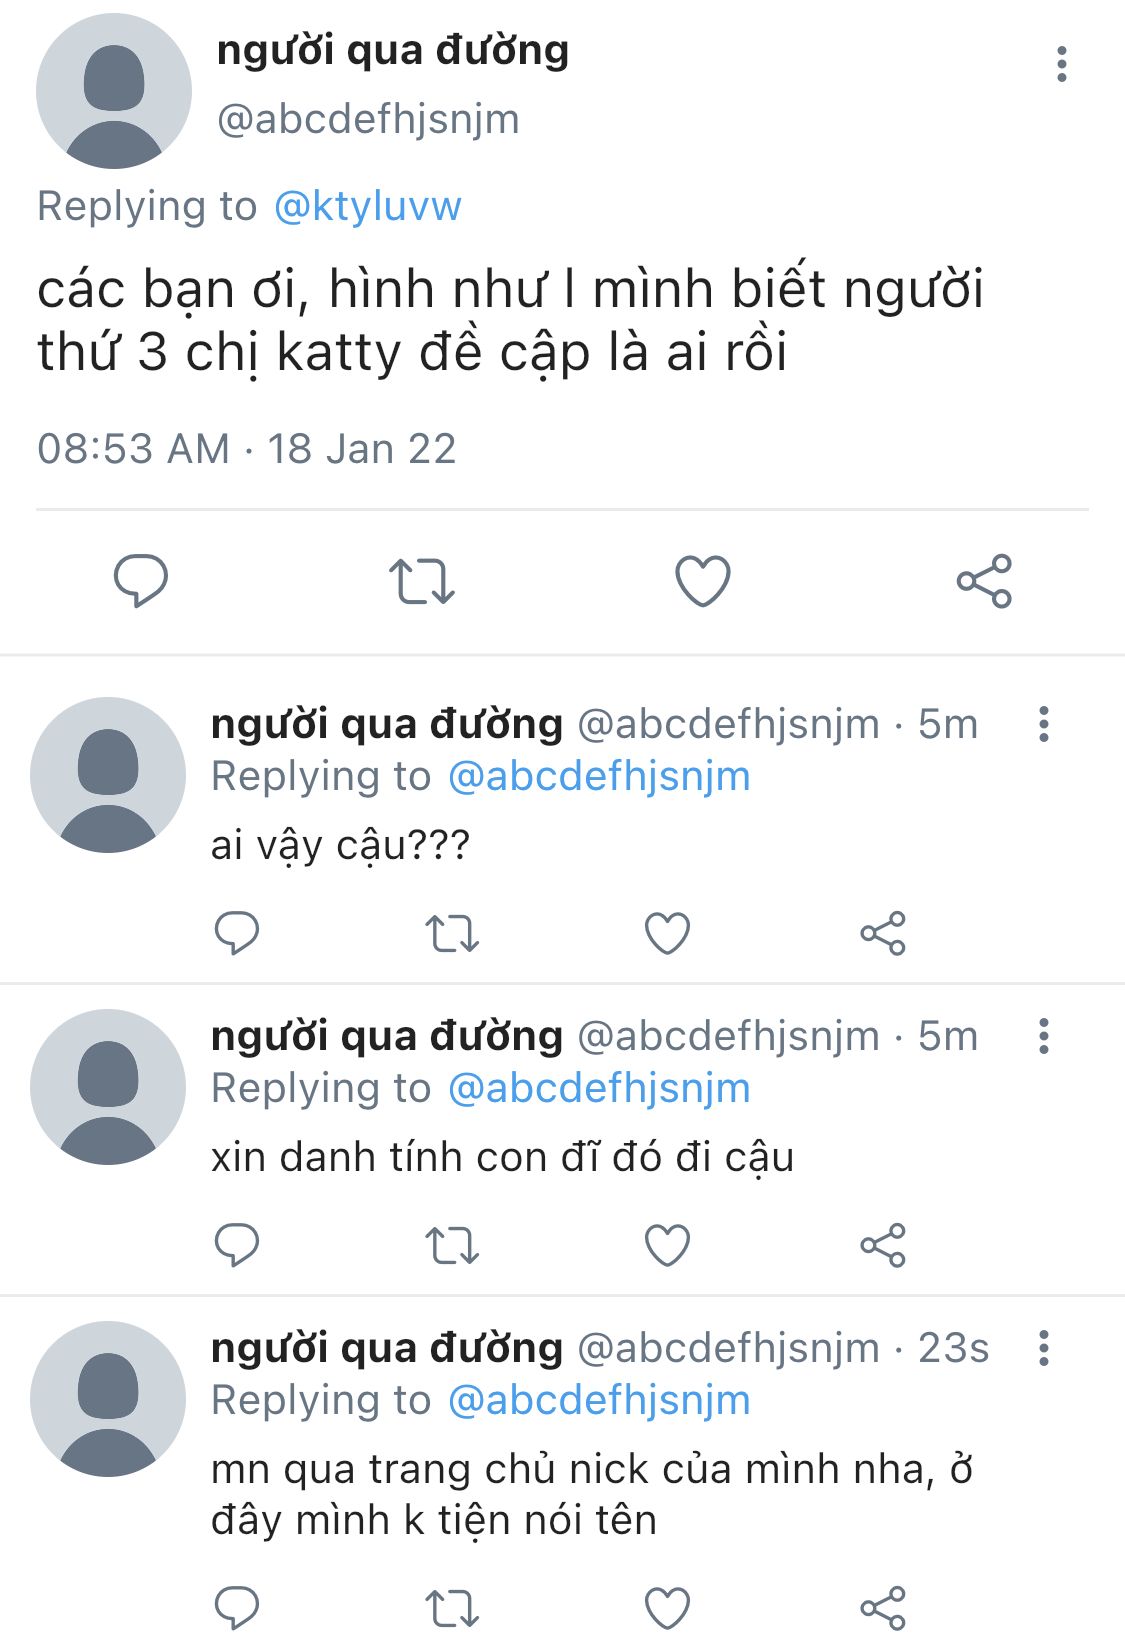Retweet the 'mn qua trang chủ' reply
This screenshot has height=1642, width=1125.
tap(452, 1608)
